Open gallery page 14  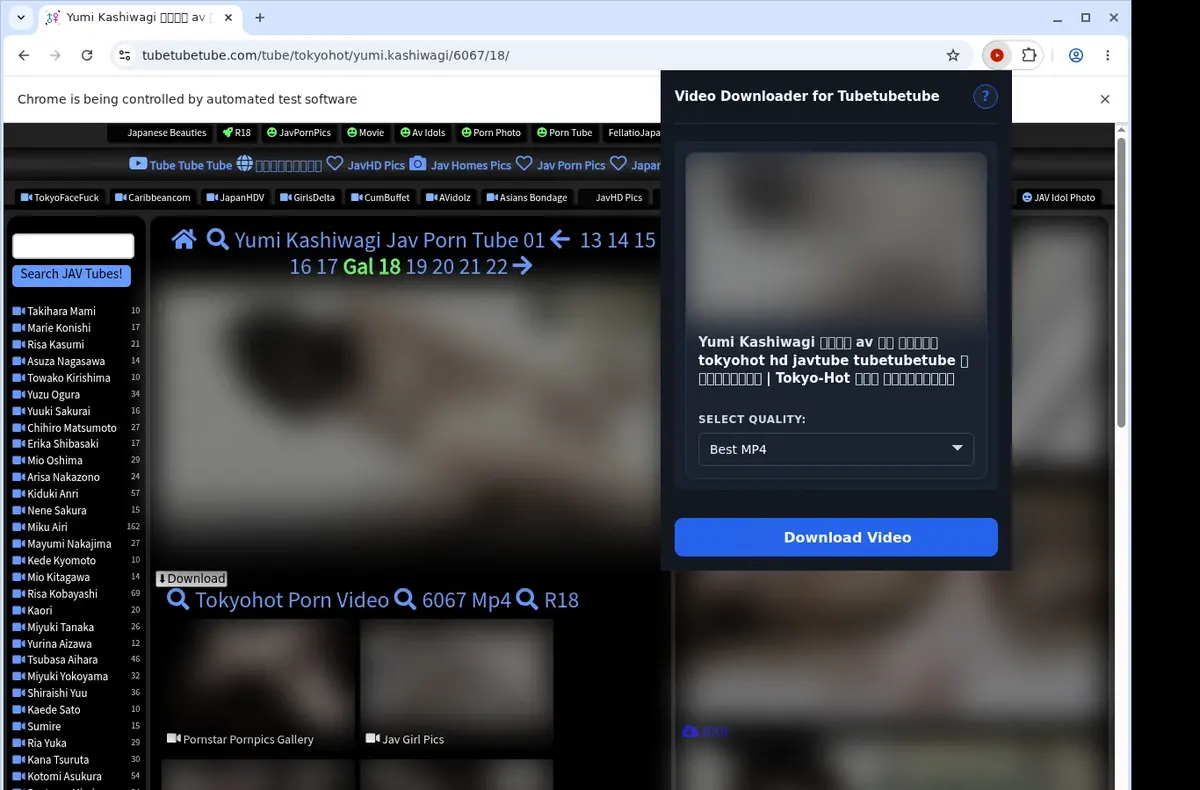pyautogui.click(x=618, y=239)
